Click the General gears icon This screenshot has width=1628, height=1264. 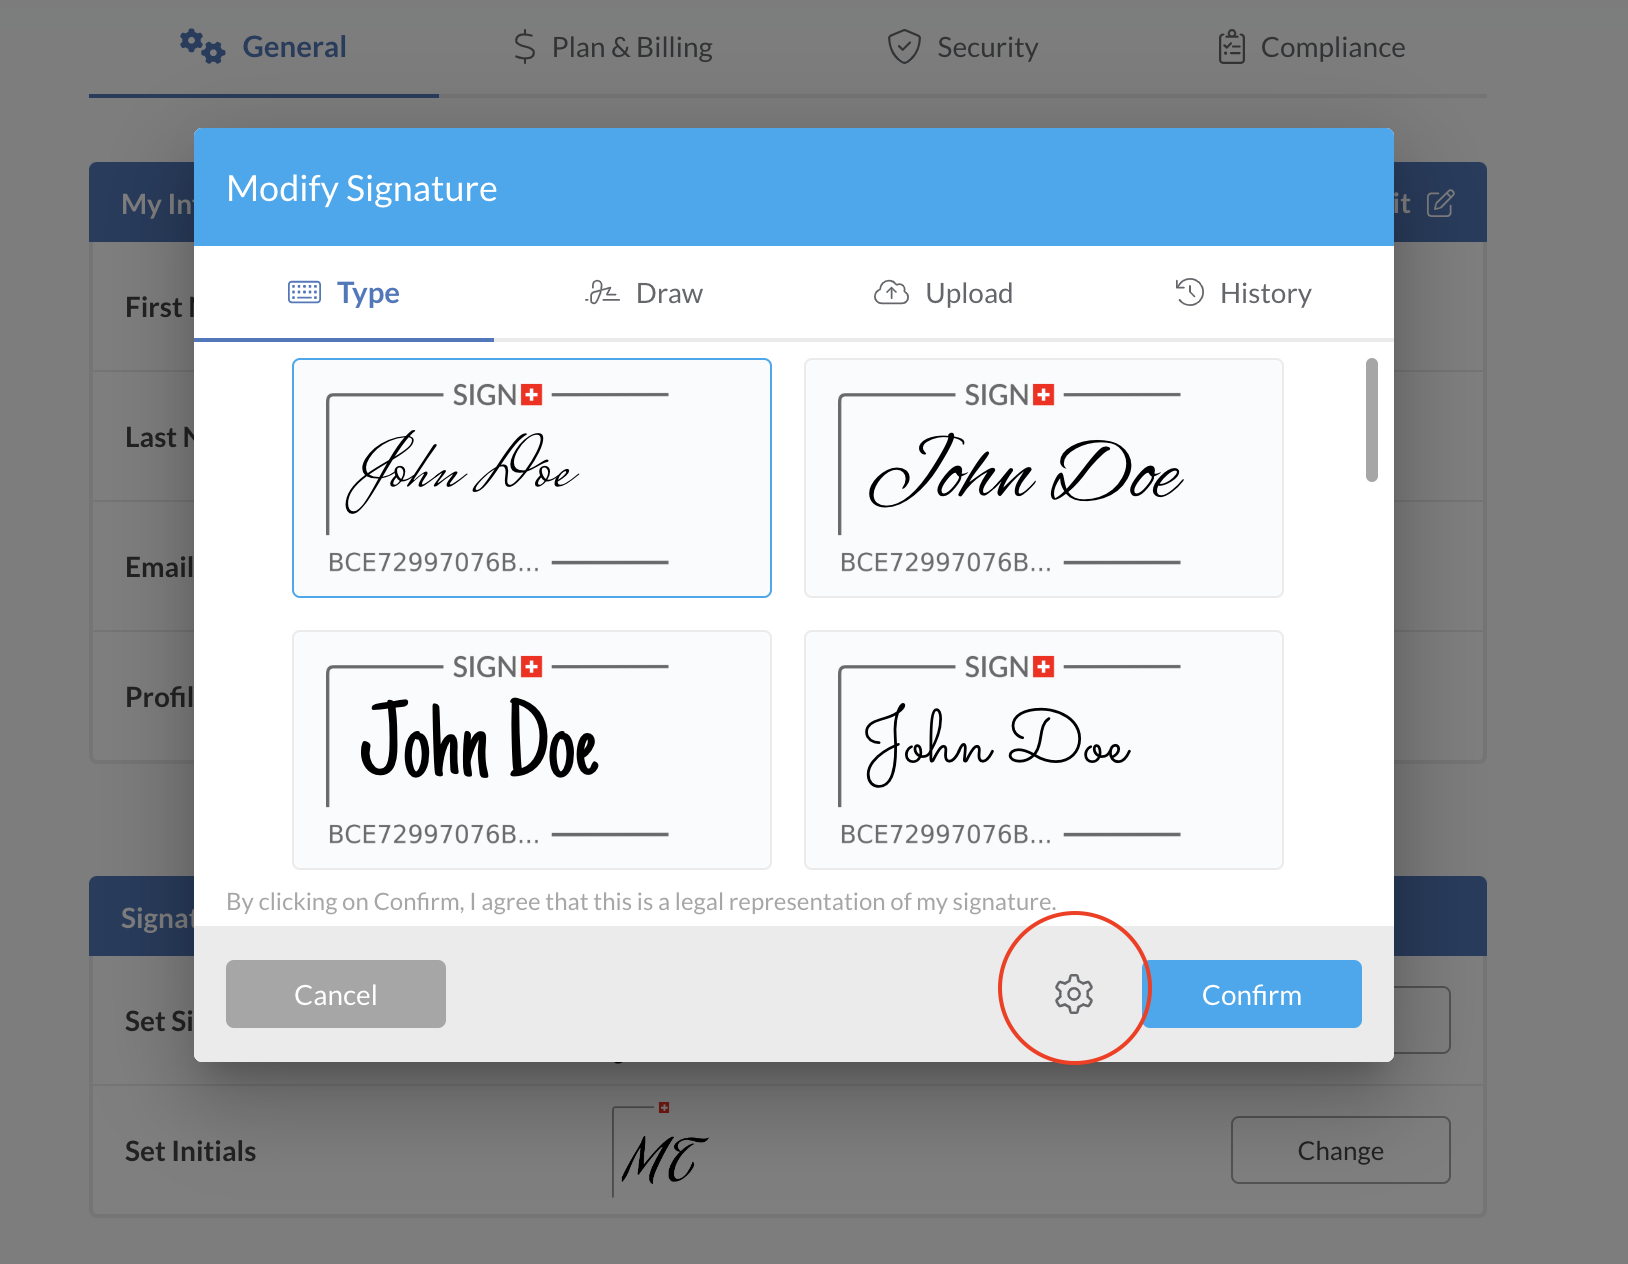202,46
